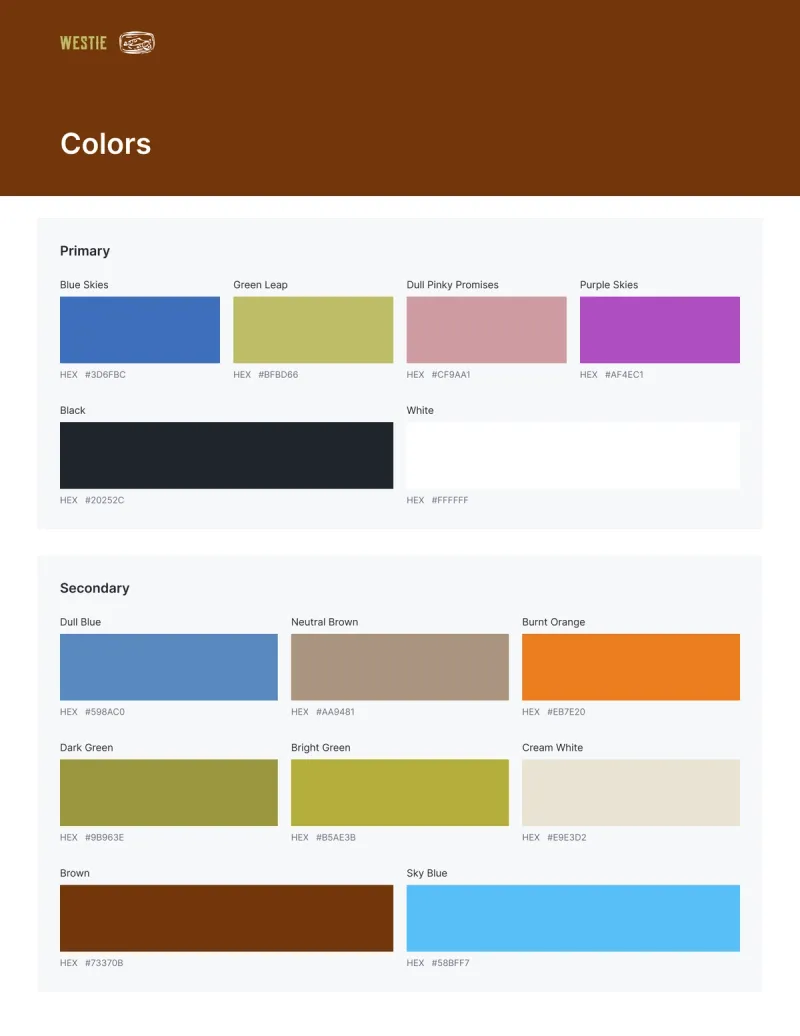Select the Green Leap color swatch

(313, 330)
